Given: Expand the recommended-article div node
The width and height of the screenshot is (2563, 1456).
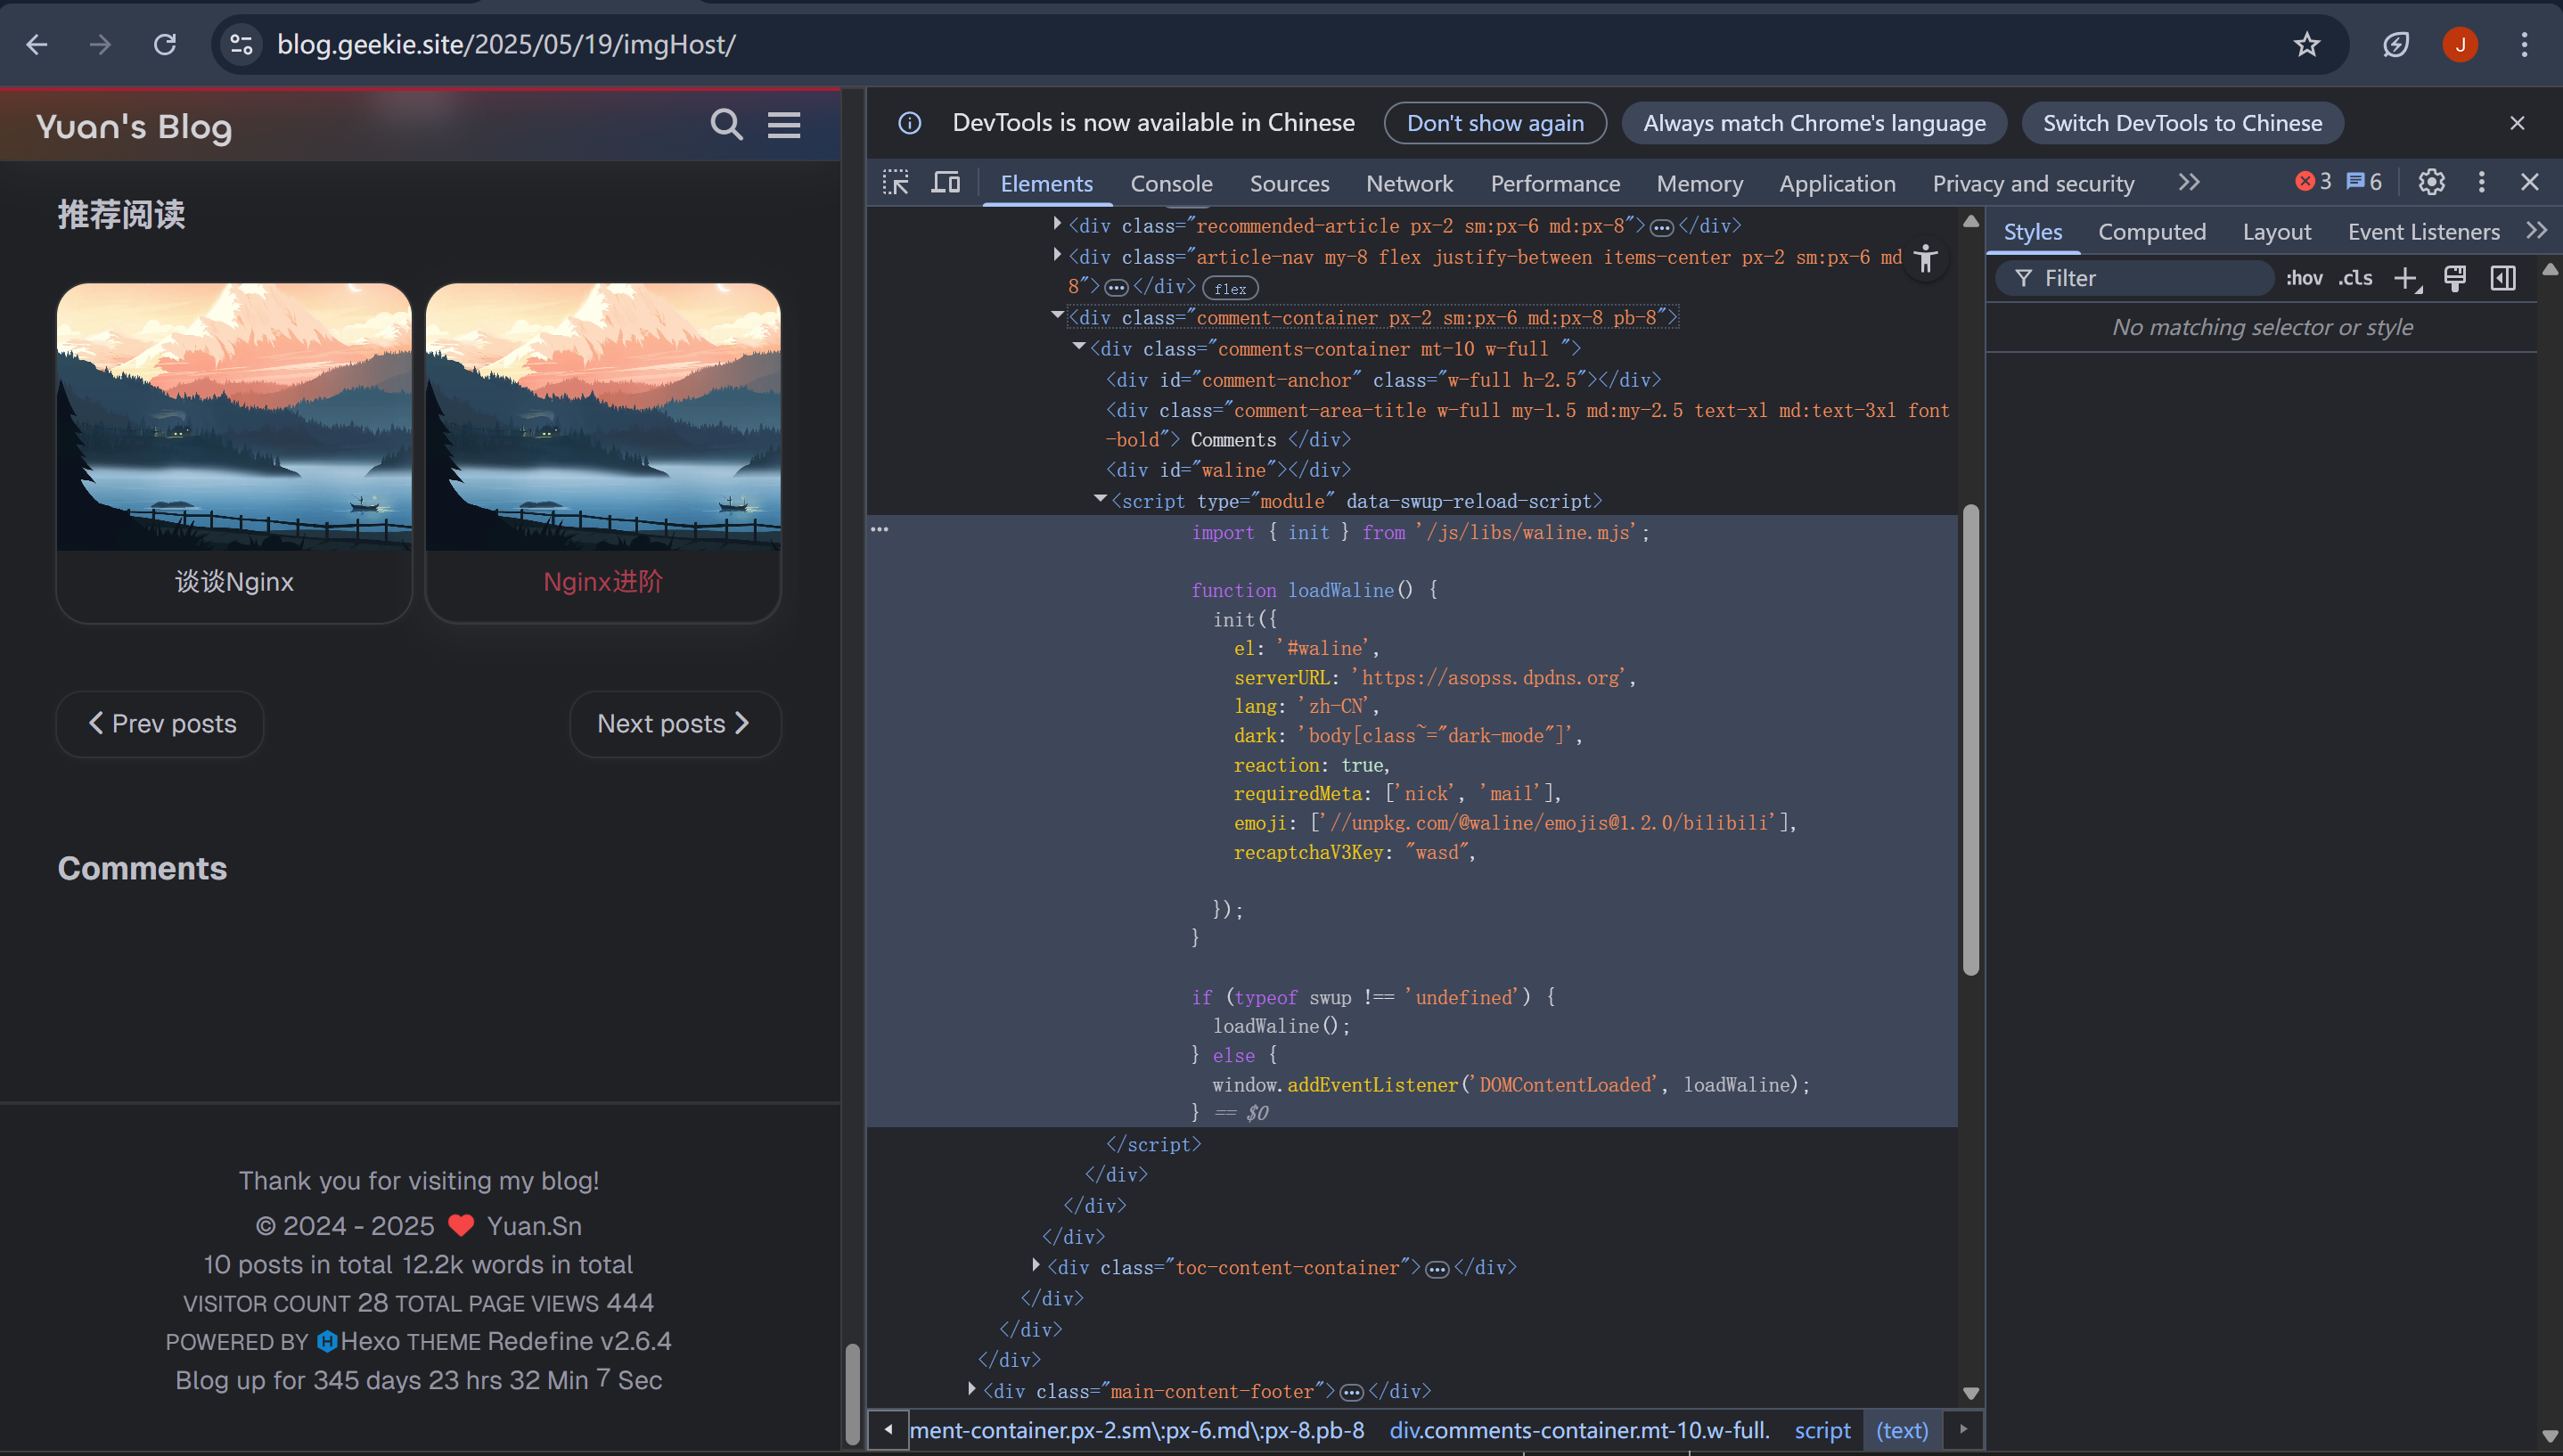Looking at the screenshot, I should click(x=1057, y=225).
